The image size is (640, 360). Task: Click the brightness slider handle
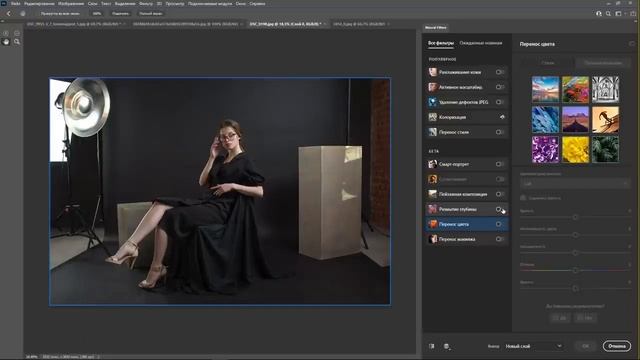tap(575, 289)
